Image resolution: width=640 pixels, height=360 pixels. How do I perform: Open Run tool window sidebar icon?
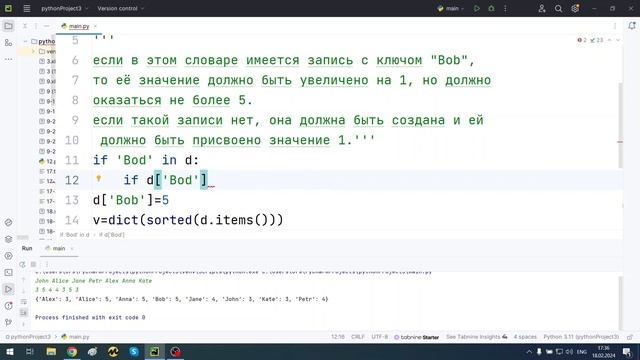8,289
